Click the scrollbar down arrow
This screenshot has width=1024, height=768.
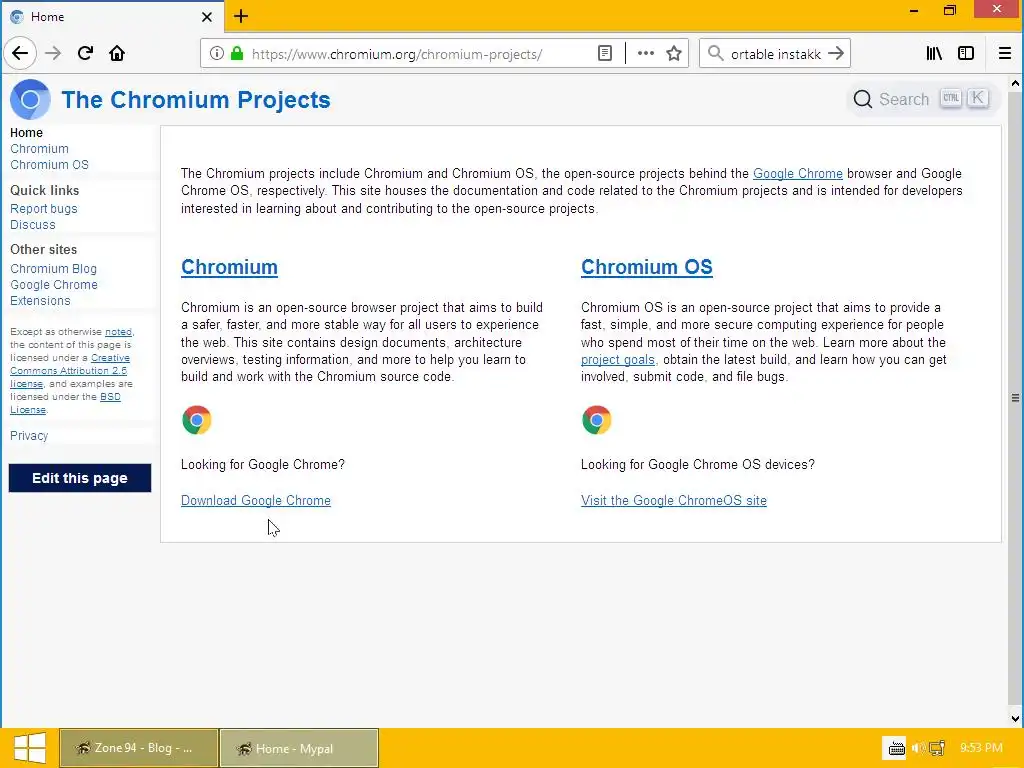tap(1015, 719)
